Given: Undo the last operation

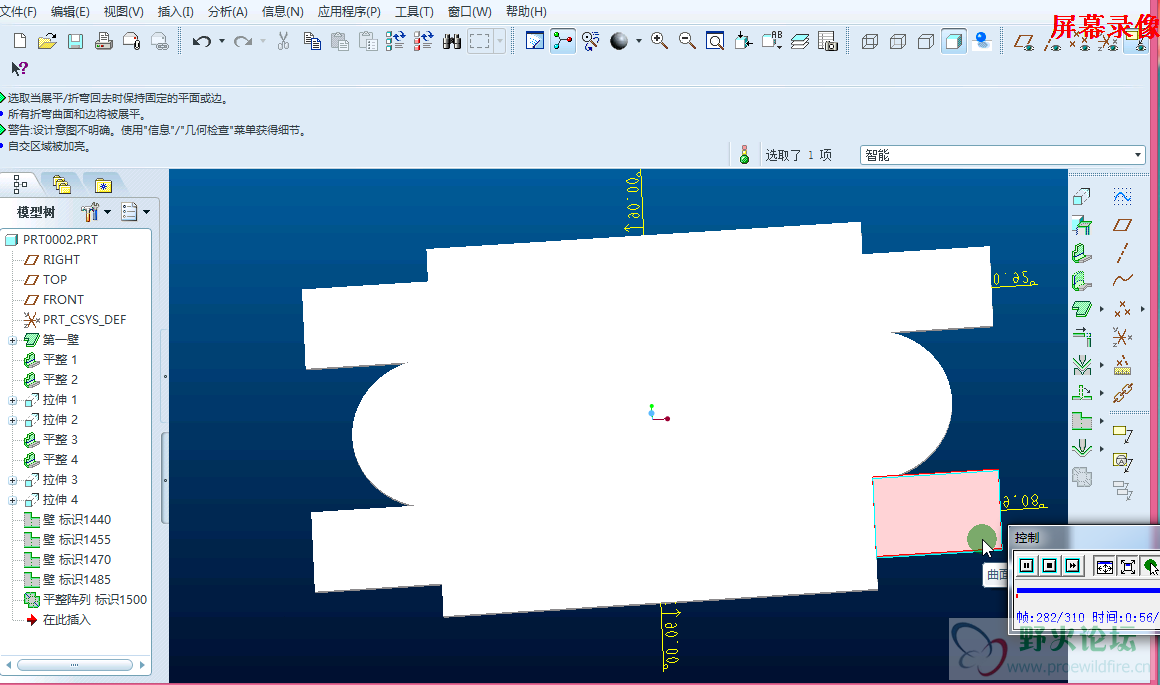Looking at the screenshot, I should click(201, 41).
